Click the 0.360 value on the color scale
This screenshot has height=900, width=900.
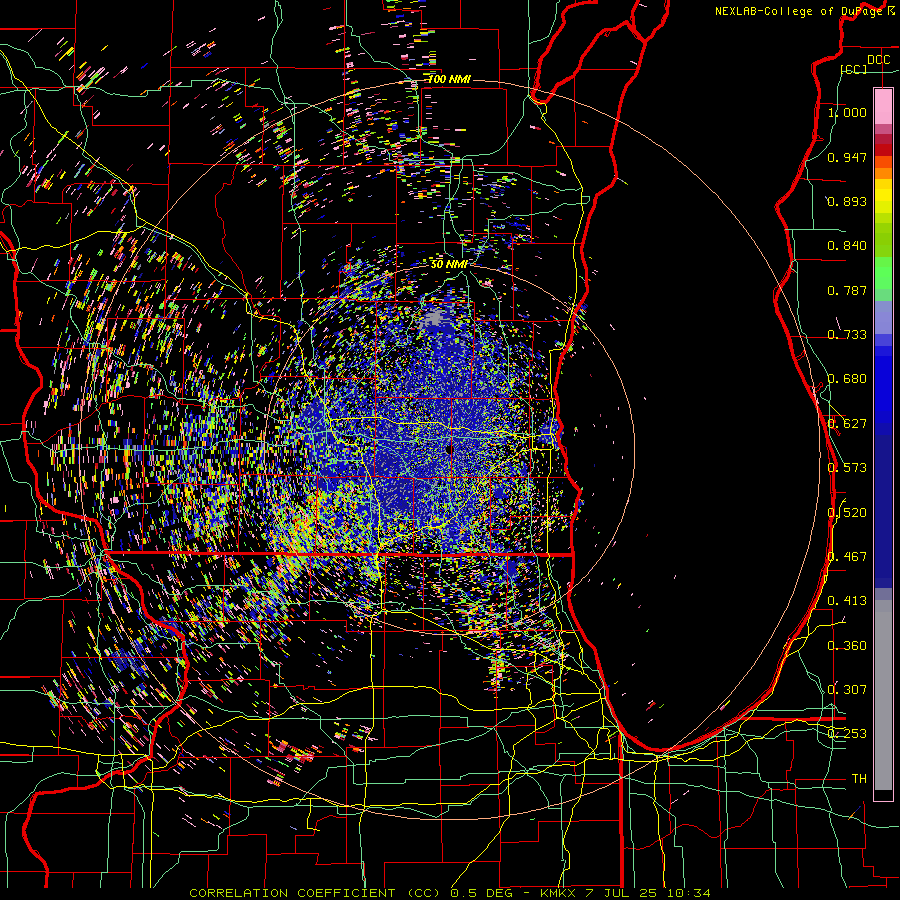pos(847,646)
